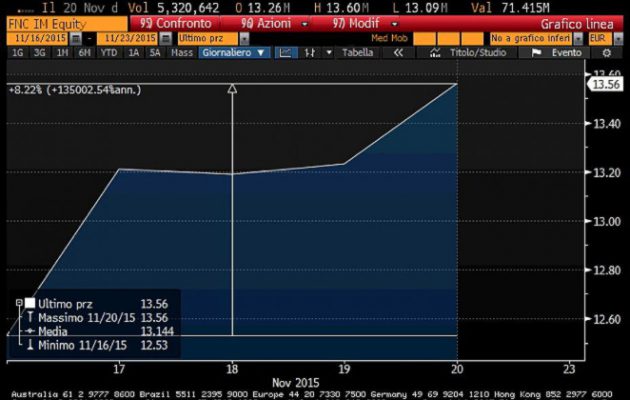Screen dimensions: 630x400
Task: Select the 6M time range
Action: click(85, 52)
